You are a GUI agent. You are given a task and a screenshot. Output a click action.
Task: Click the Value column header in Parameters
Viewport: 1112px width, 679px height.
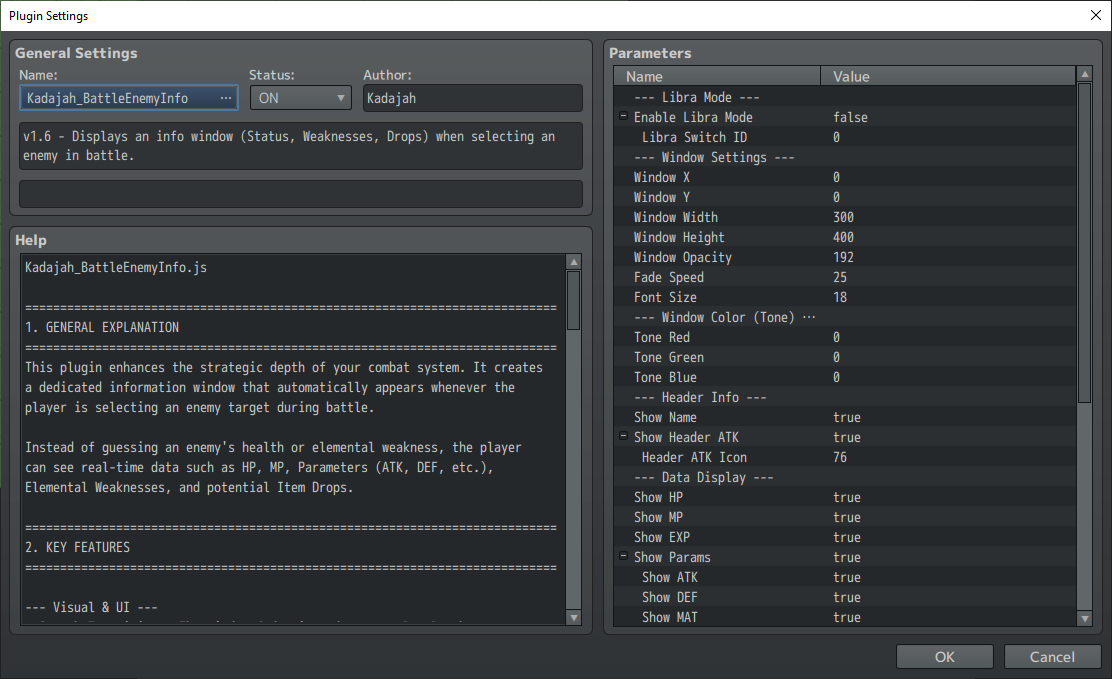coord(948,77)
